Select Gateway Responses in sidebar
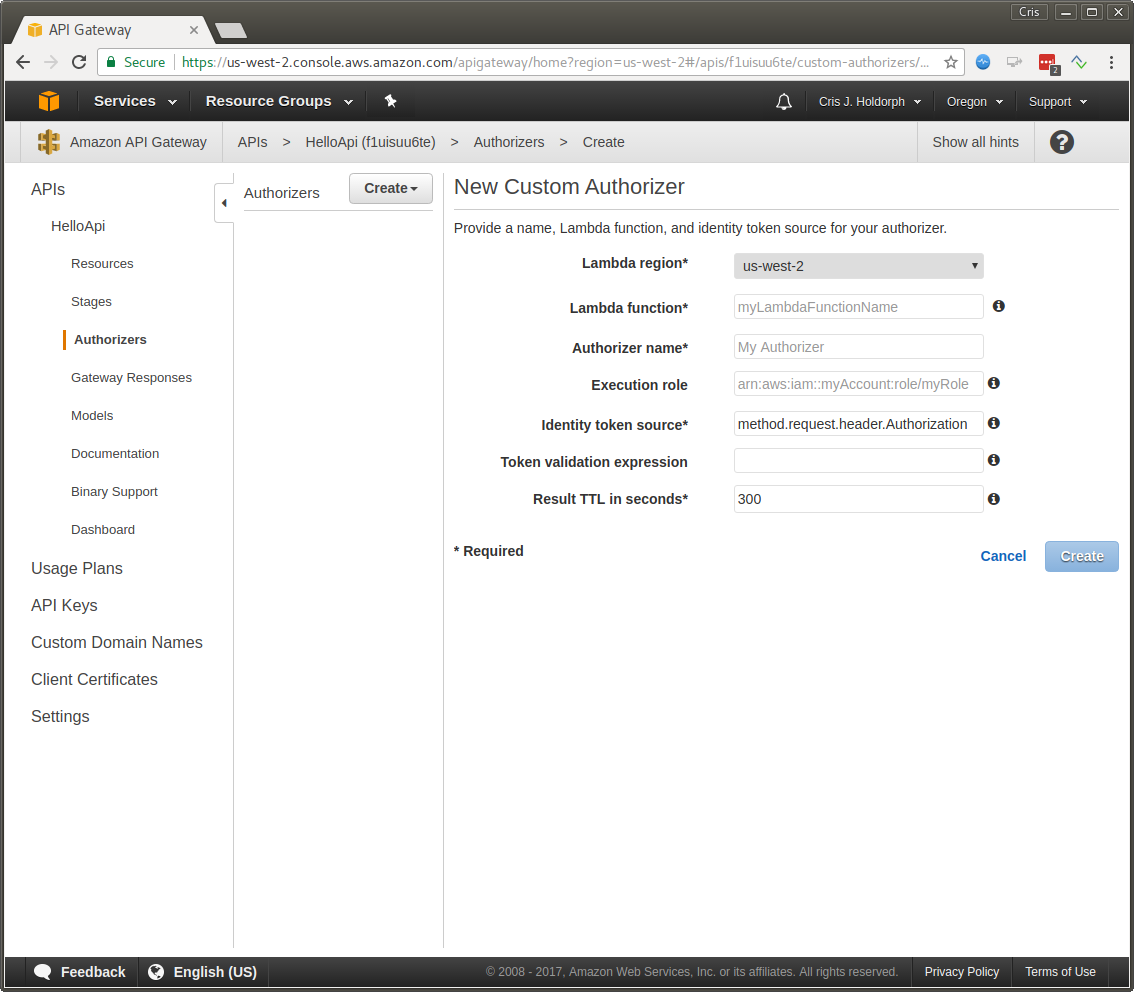Screen dimensions: 1134x992 pos(131,378)
